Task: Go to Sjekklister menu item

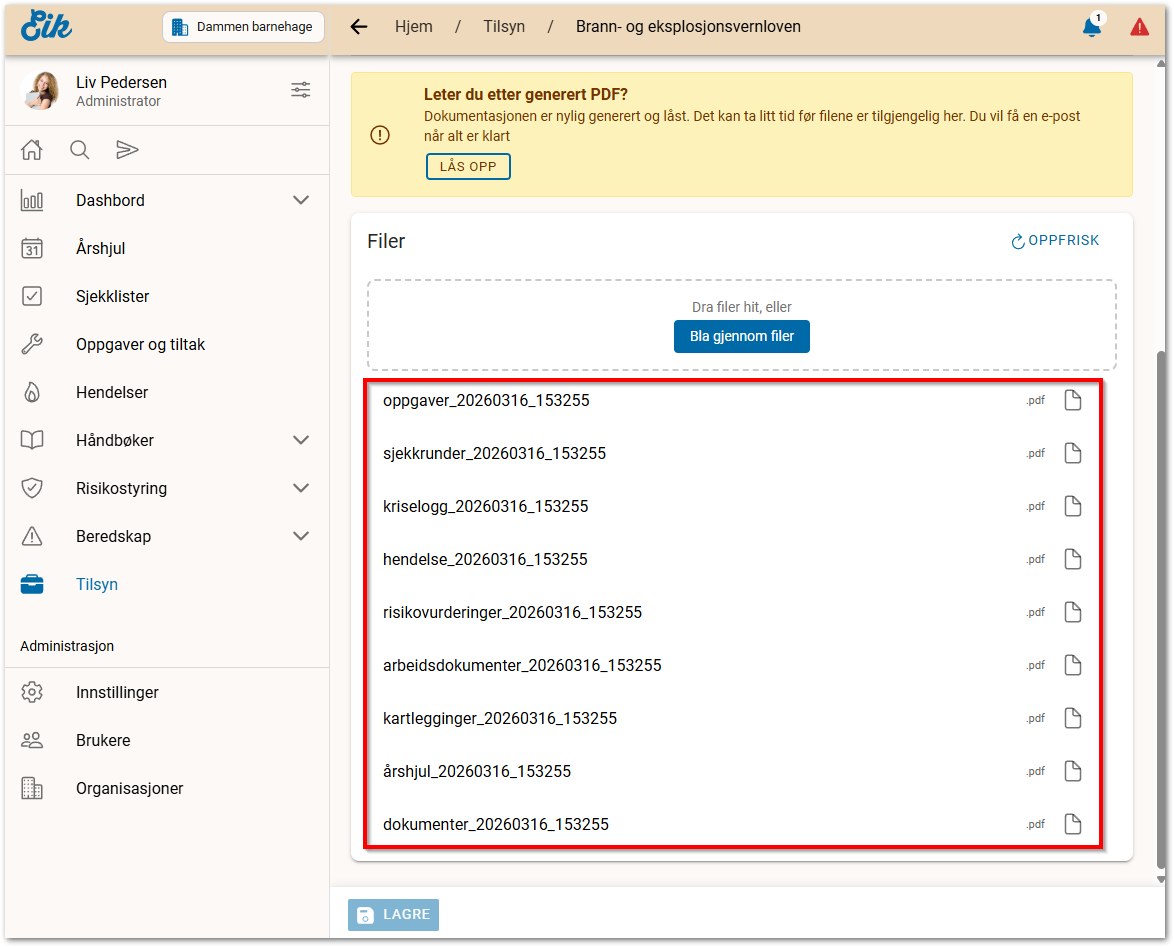Action: [x=112, y=296]
